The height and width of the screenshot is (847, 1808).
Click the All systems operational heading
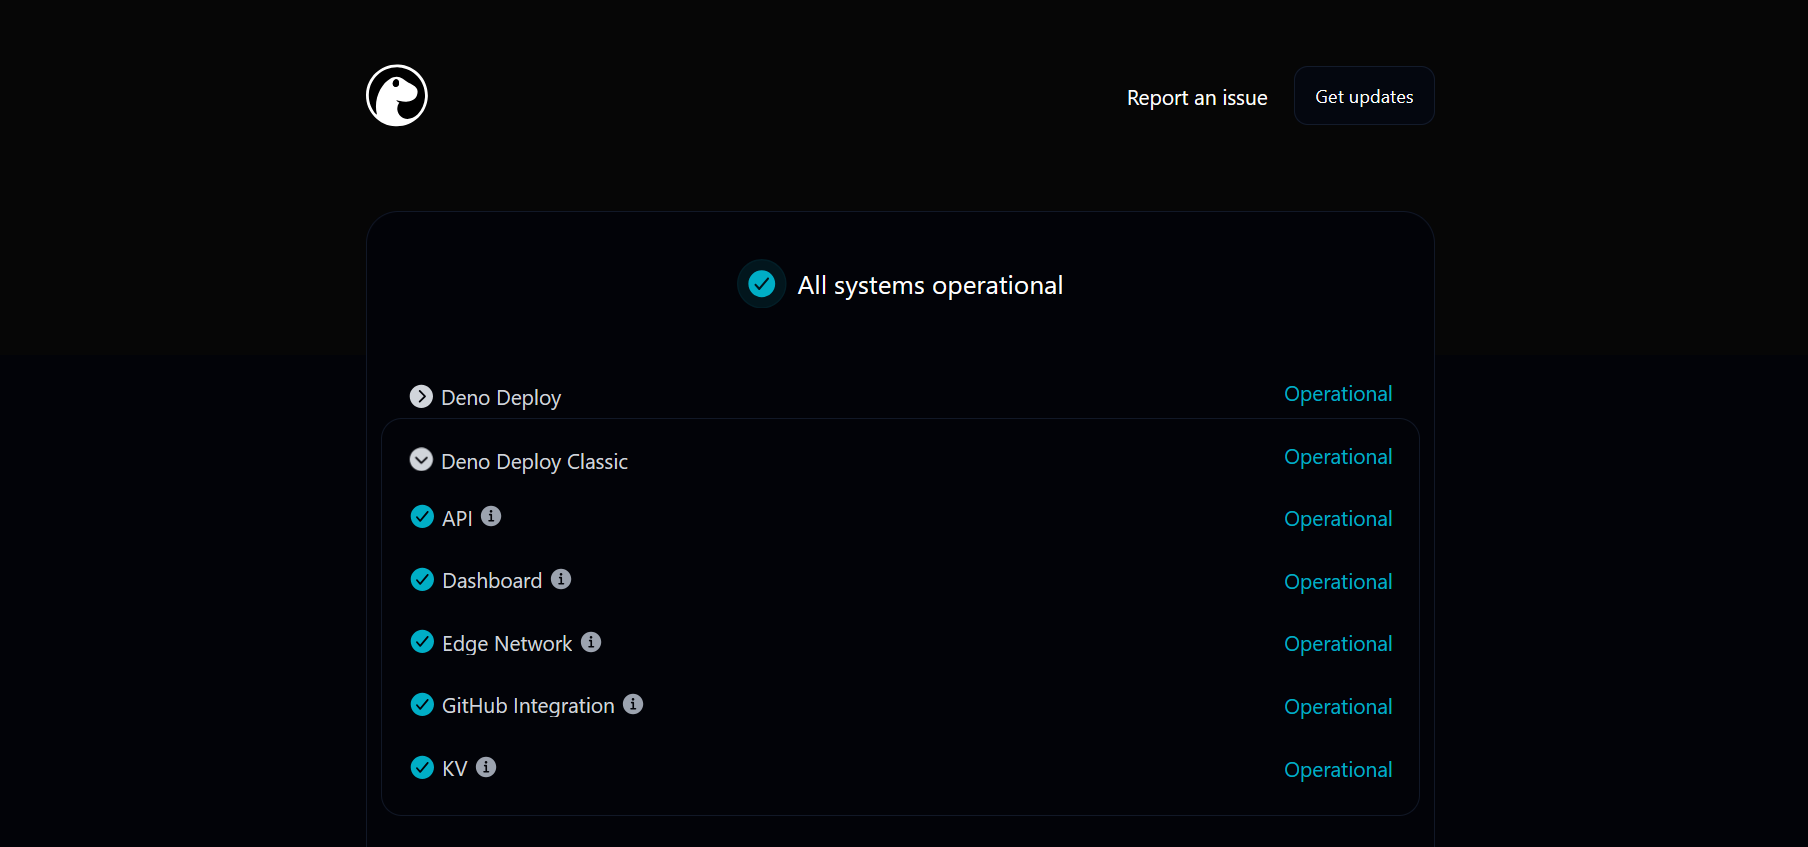(930, 286)
